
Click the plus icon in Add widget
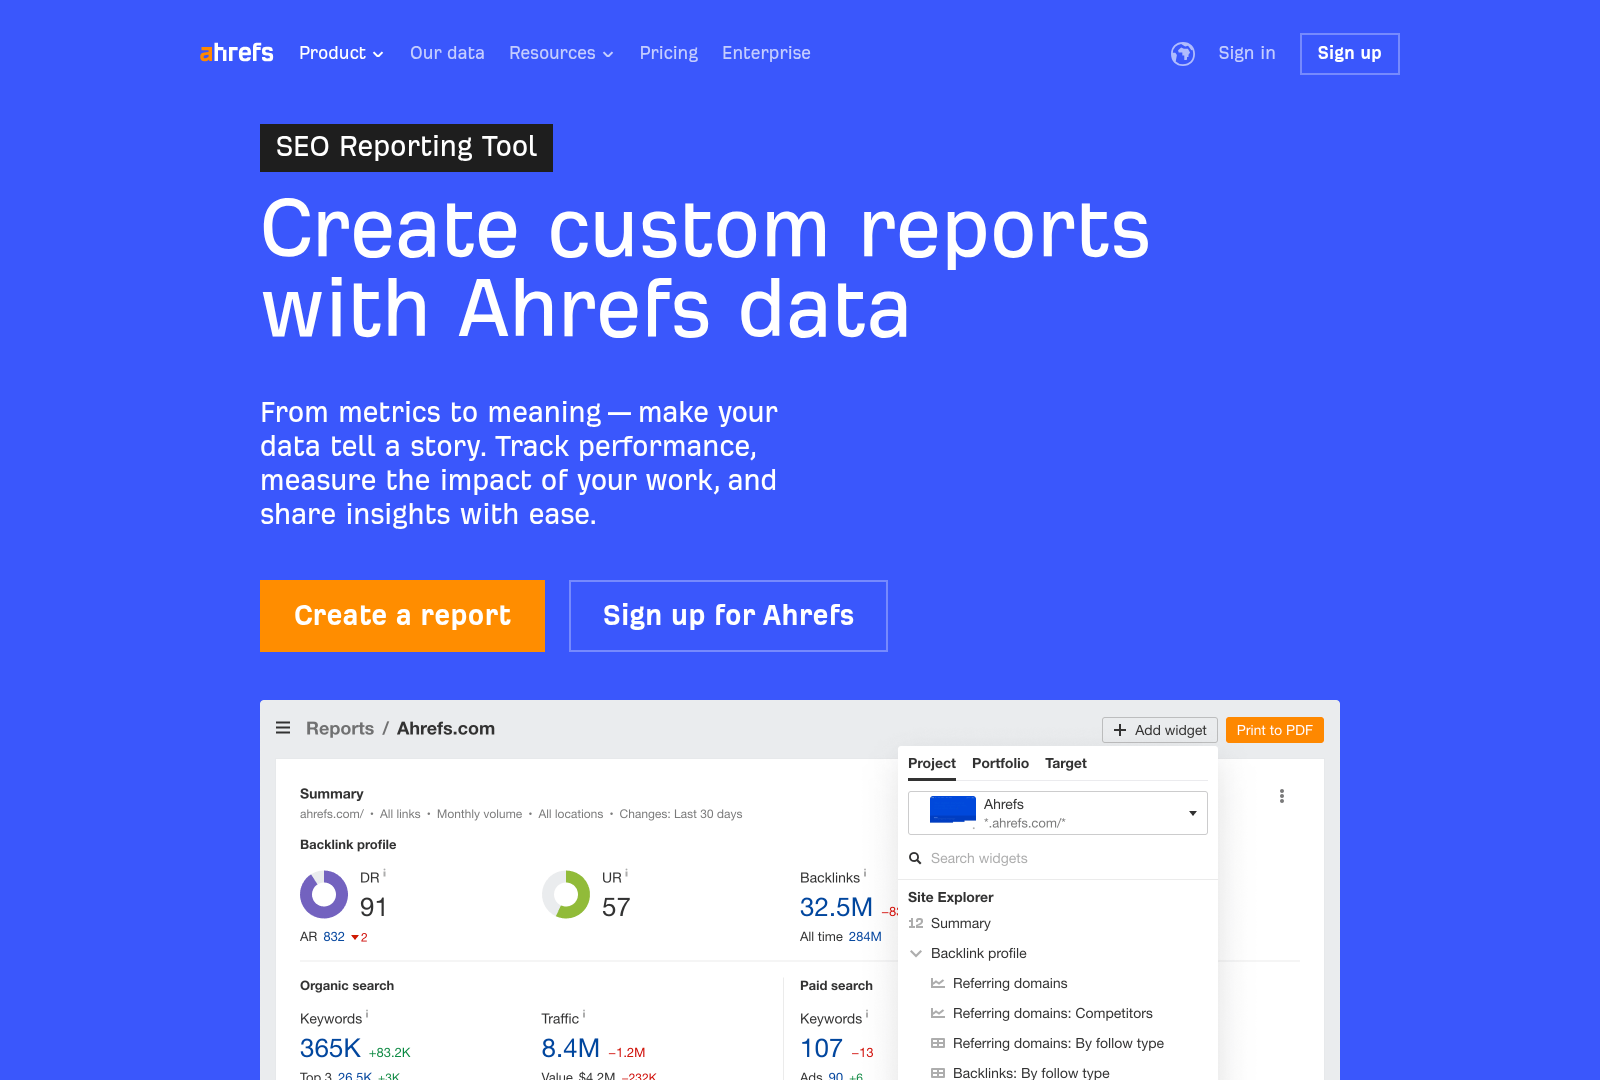click(x=1120, y=730)
